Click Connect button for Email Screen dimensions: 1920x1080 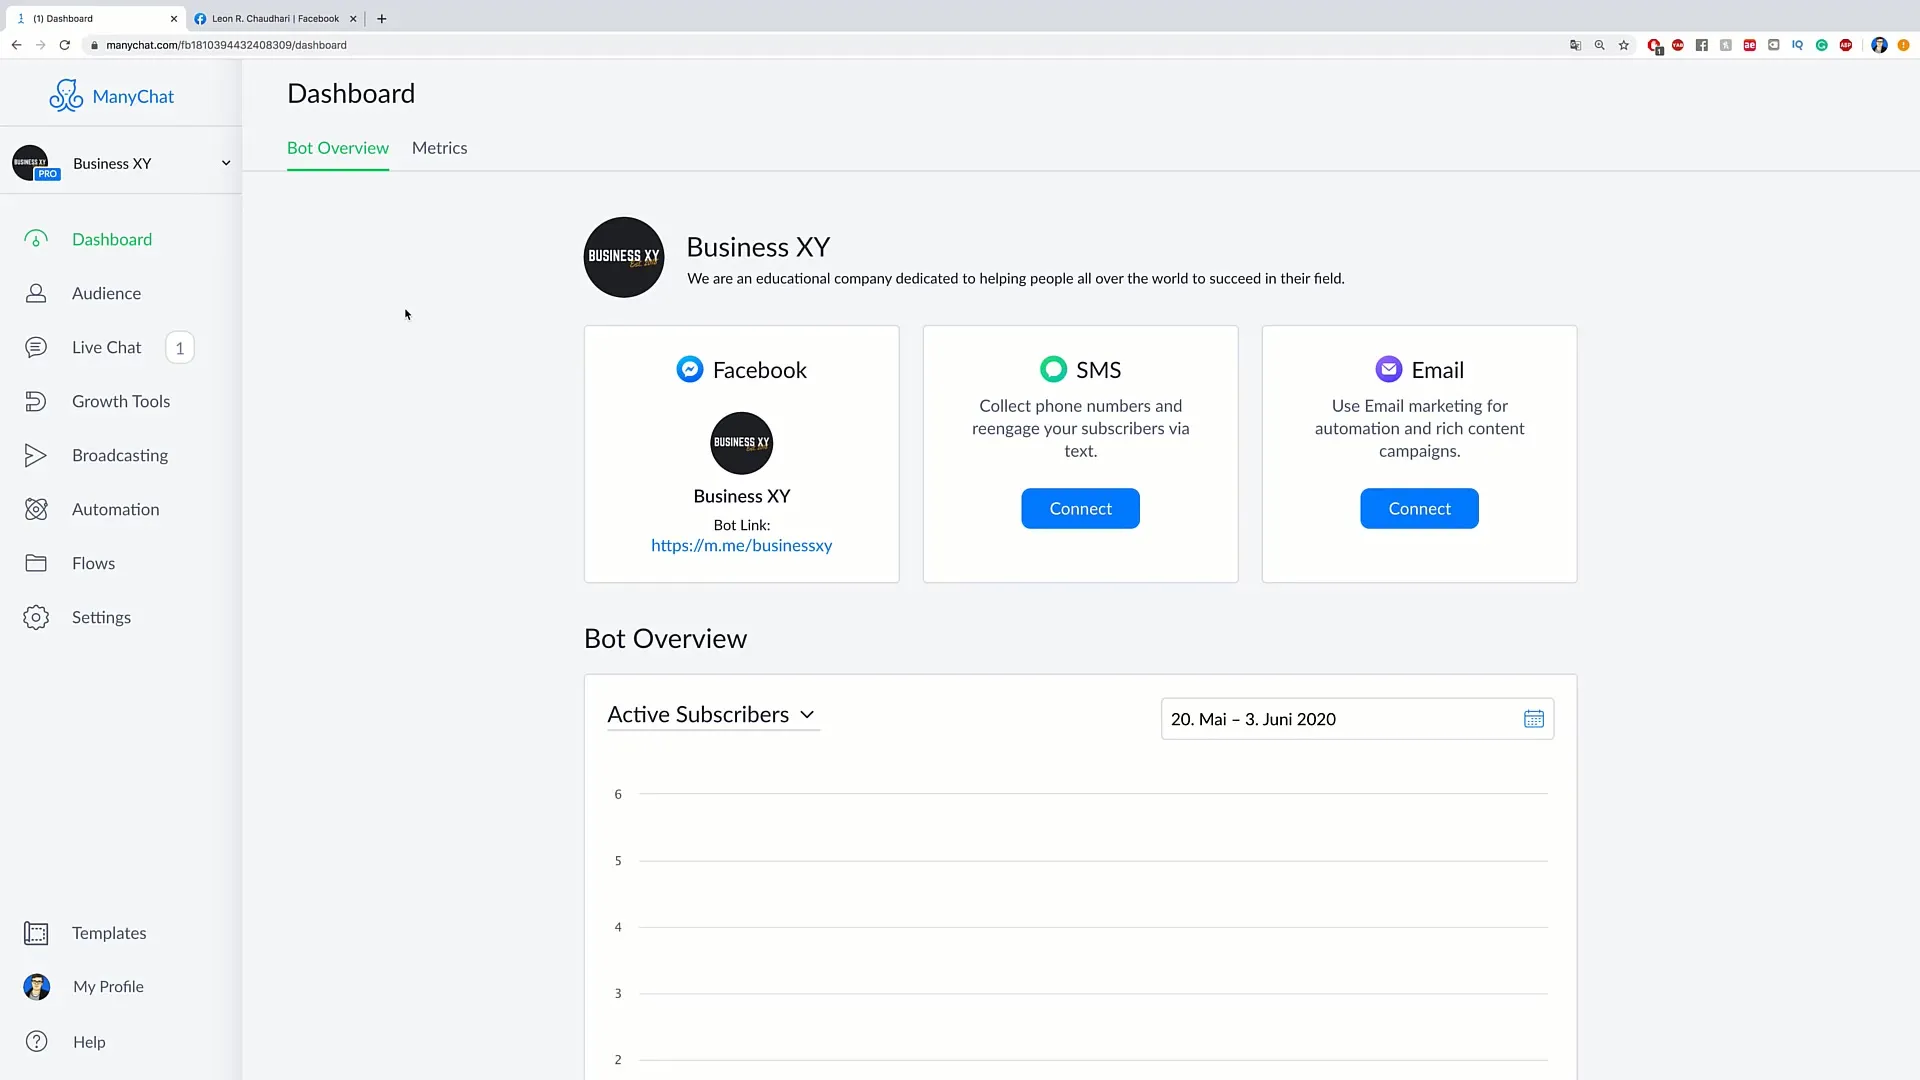point(1419,508)
